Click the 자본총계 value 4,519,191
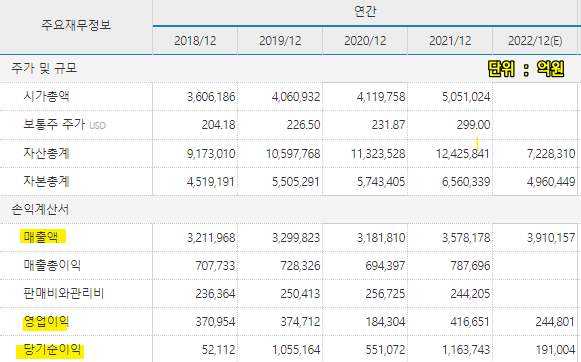581x362 pixels. coord(211,182)
